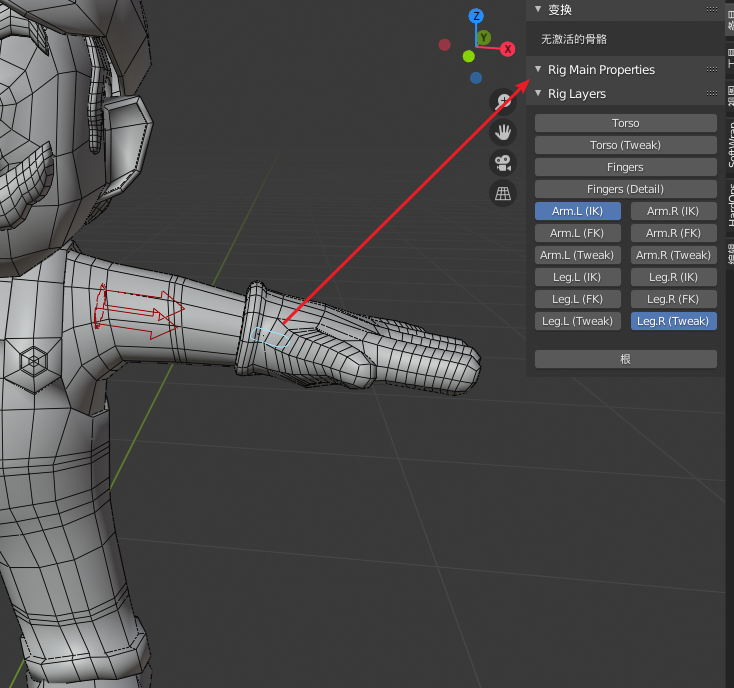Enable the Arm.L (FK) layer
The image size is (734, 688).
click(x=578, y=233)
